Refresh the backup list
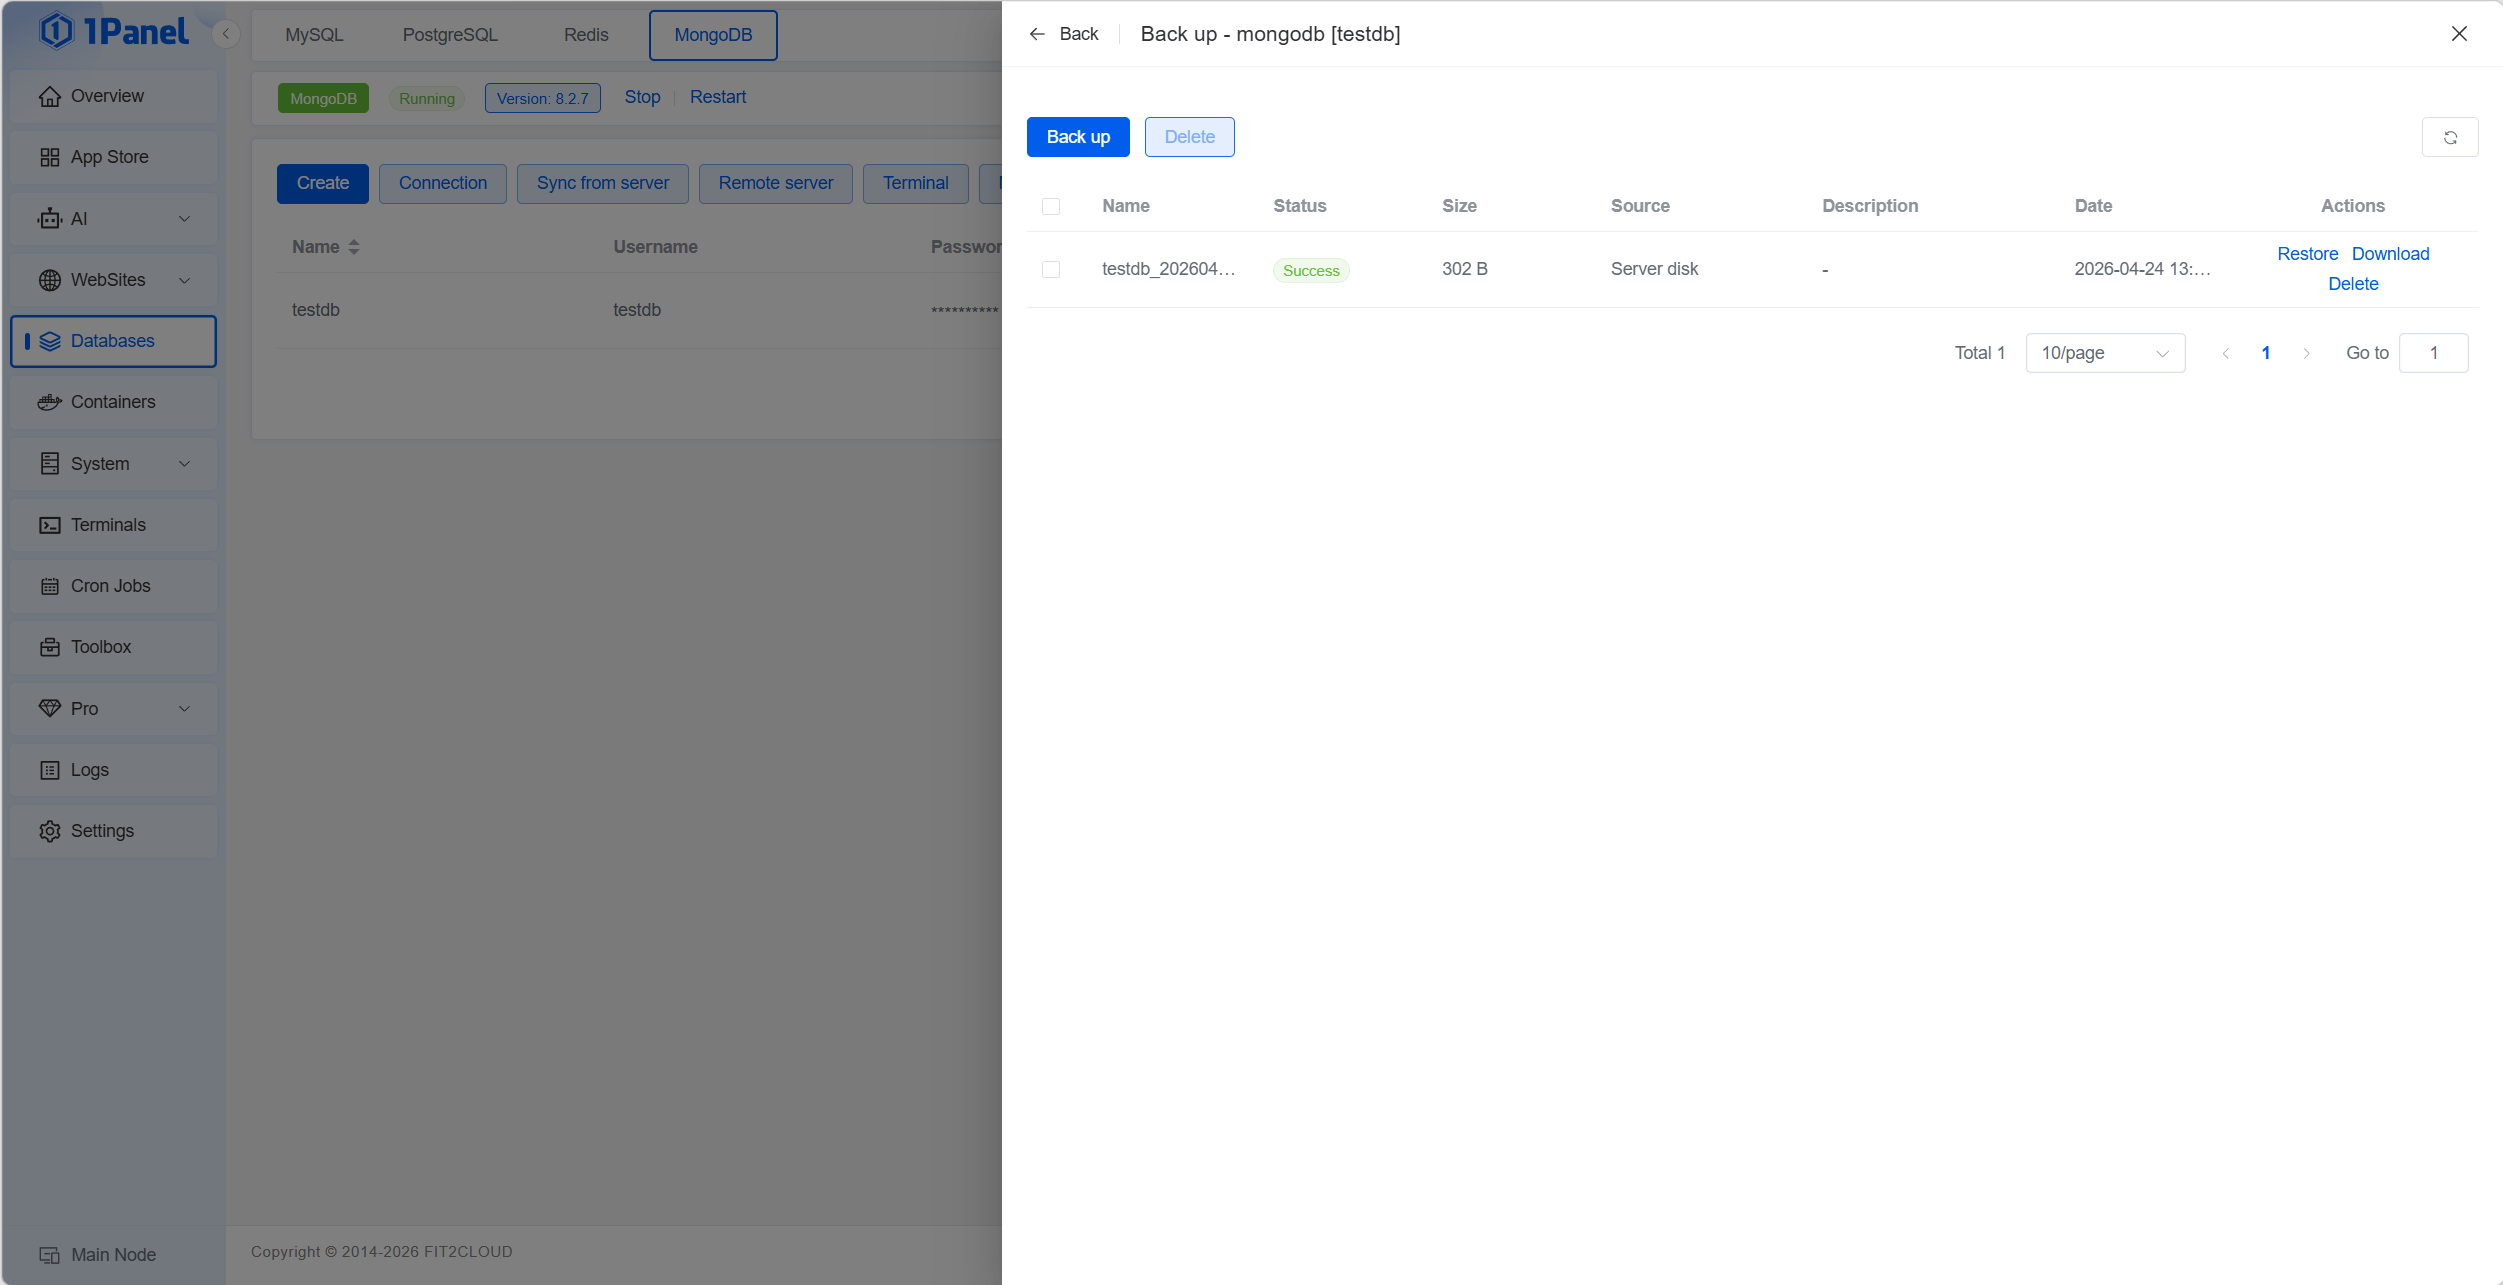Viewport: 2503px width, 1285px height. pos(2450,137)
